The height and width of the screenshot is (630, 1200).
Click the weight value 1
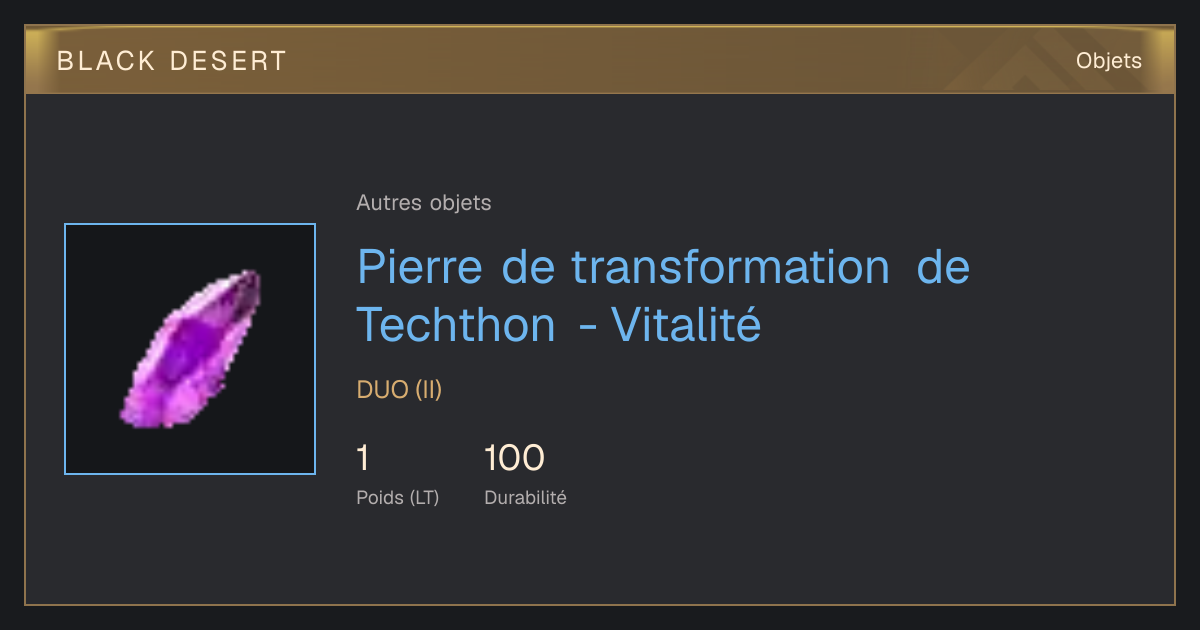363,458
